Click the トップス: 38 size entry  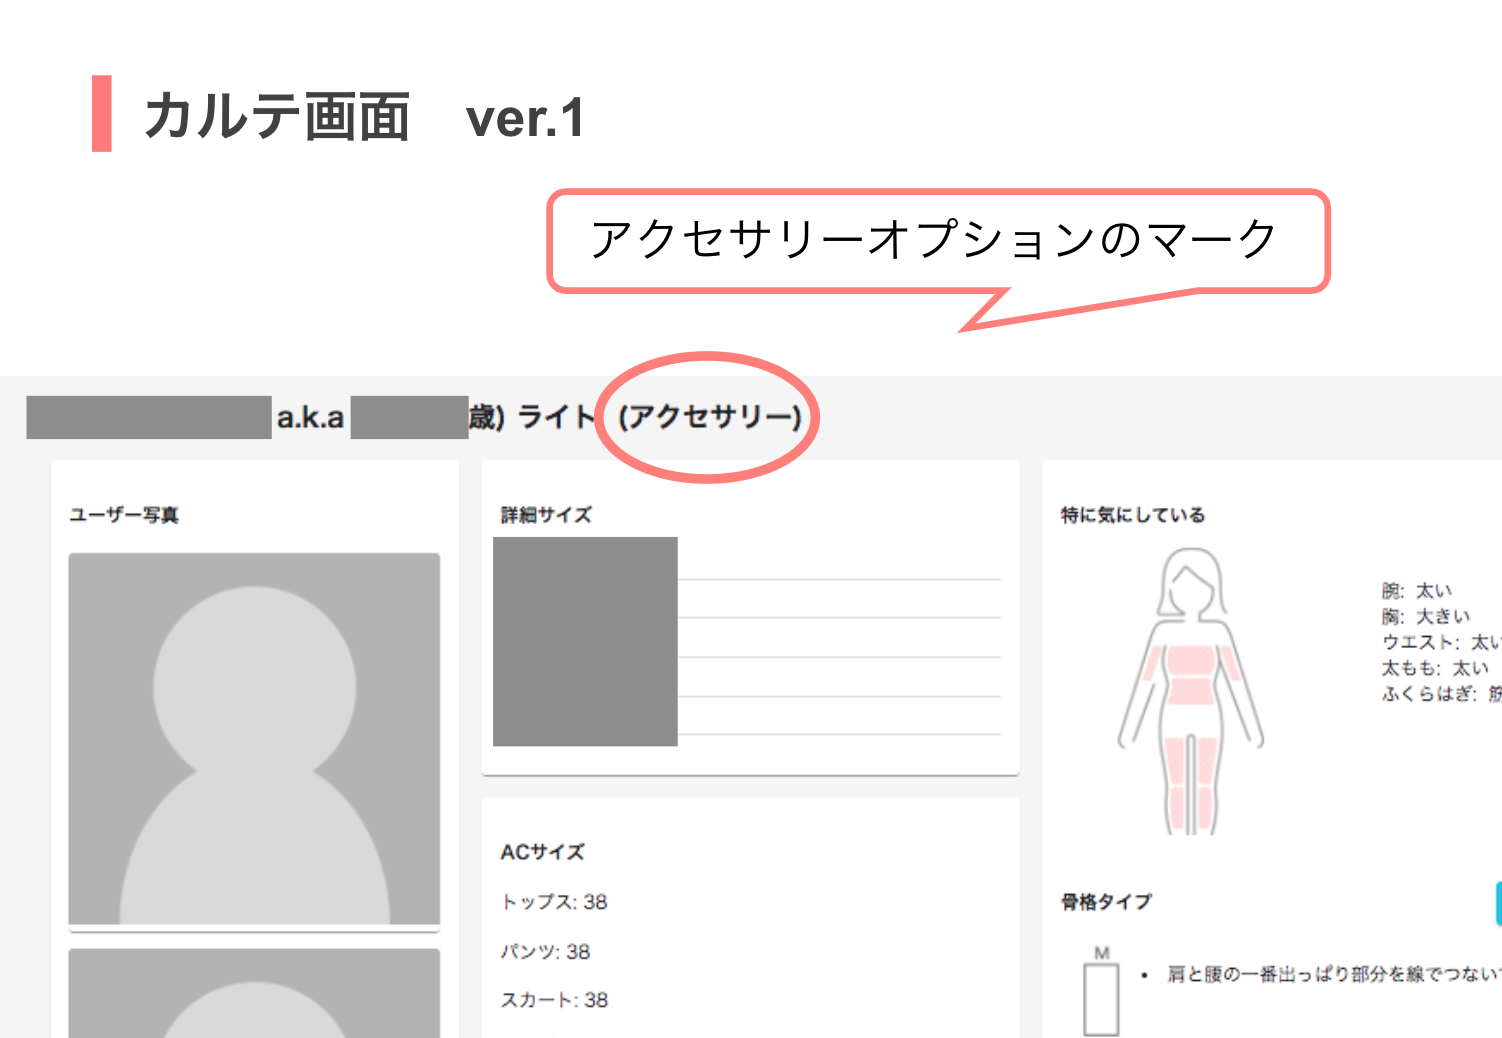coord(554,902)
